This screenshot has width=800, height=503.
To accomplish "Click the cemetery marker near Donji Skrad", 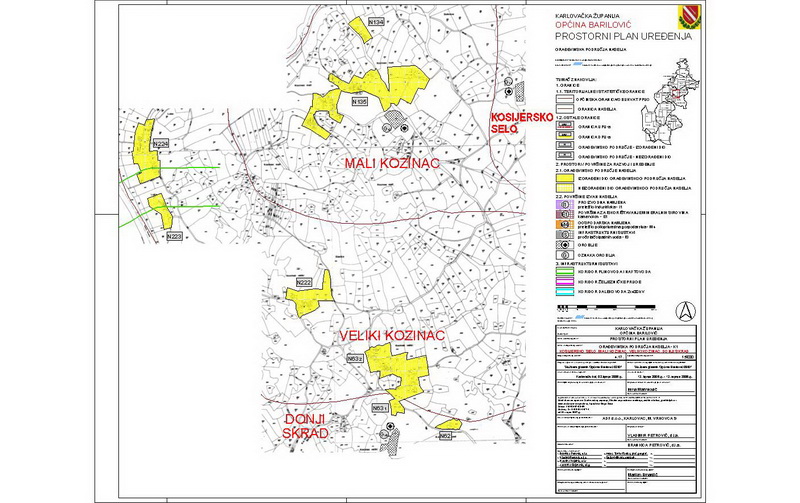I will point(390,426).
